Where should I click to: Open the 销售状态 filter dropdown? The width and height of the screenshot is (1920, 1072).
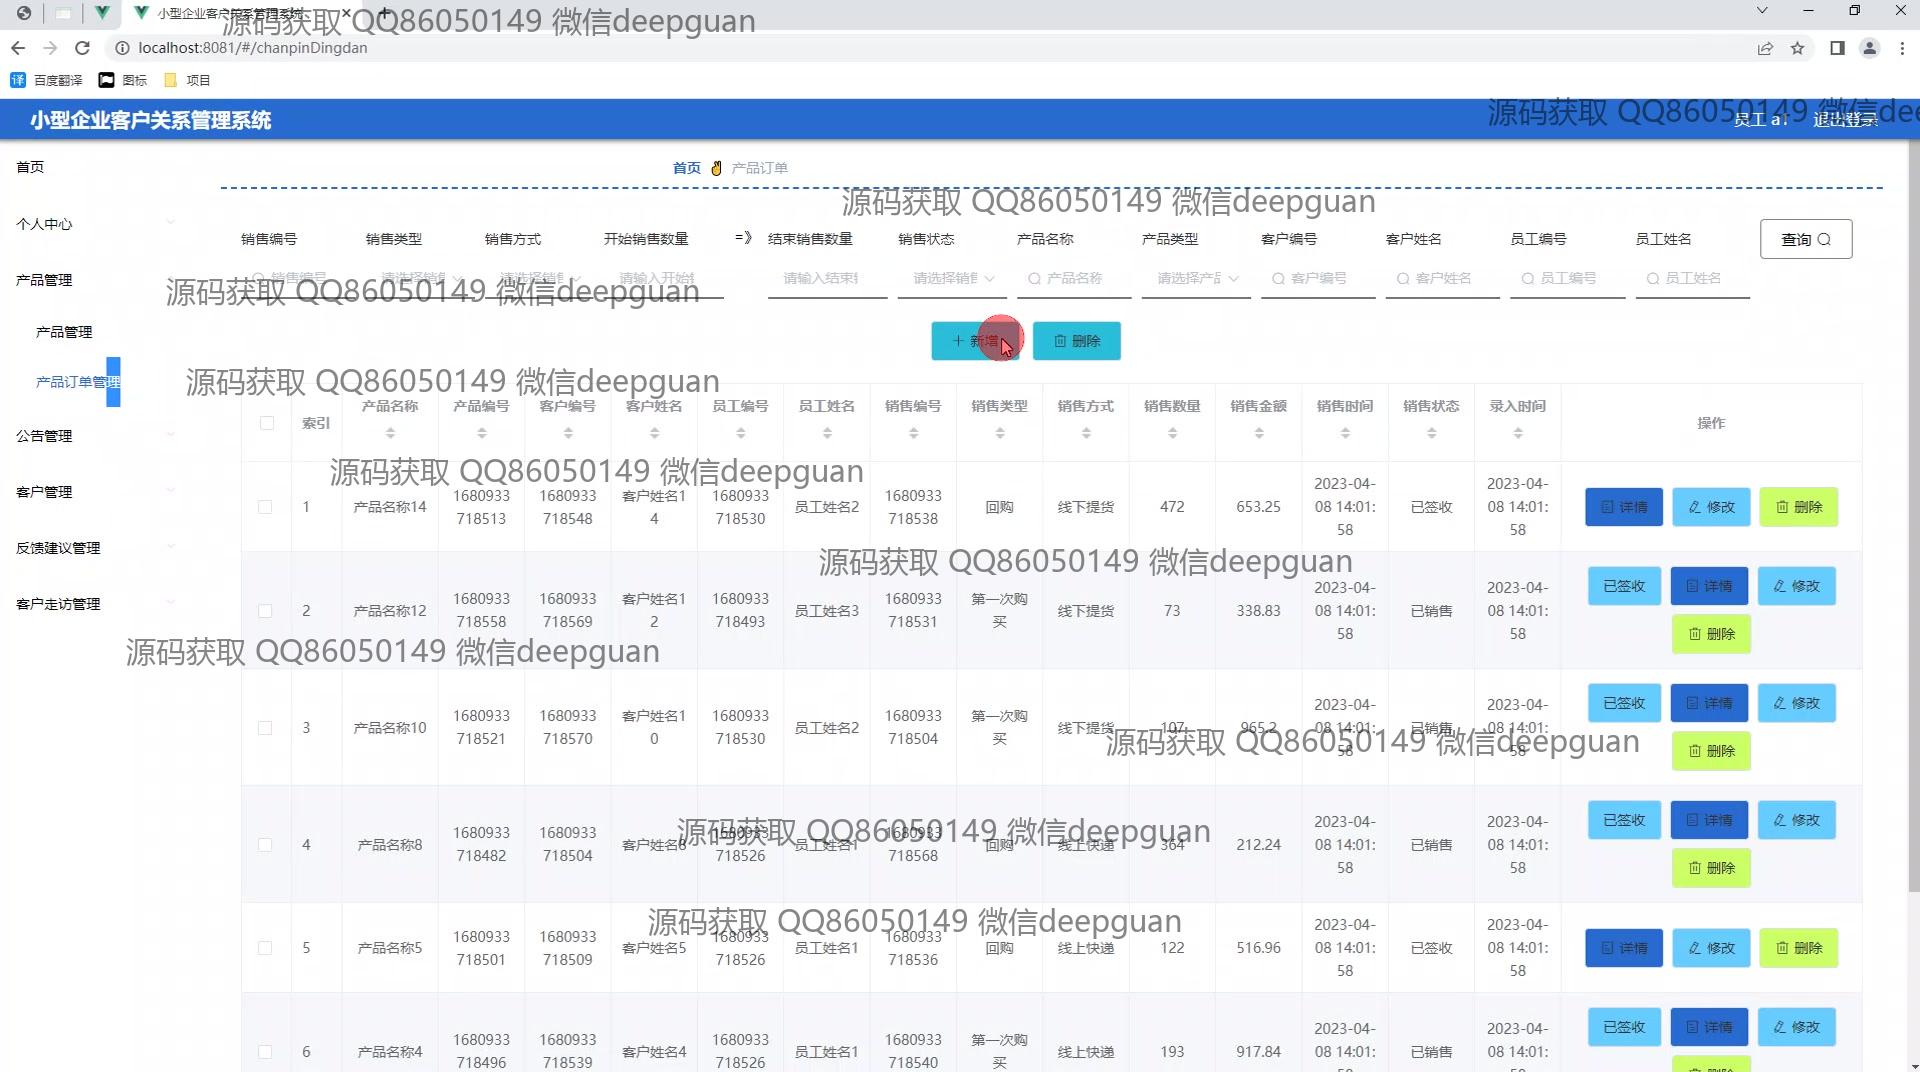(x=952, y=279)
